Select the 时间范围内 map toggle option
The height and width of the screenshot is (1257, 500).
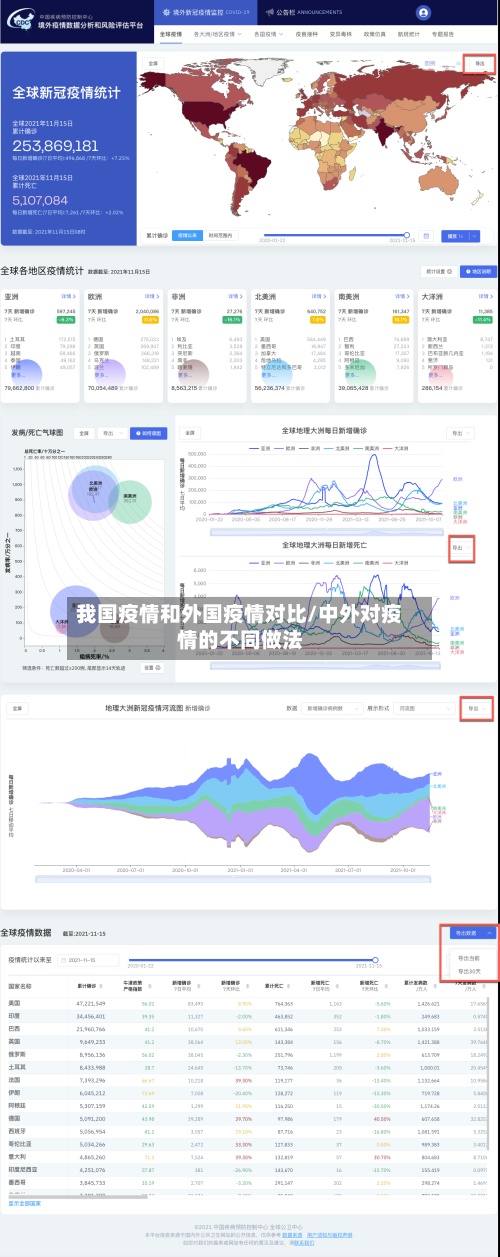(x=220, y=236)
